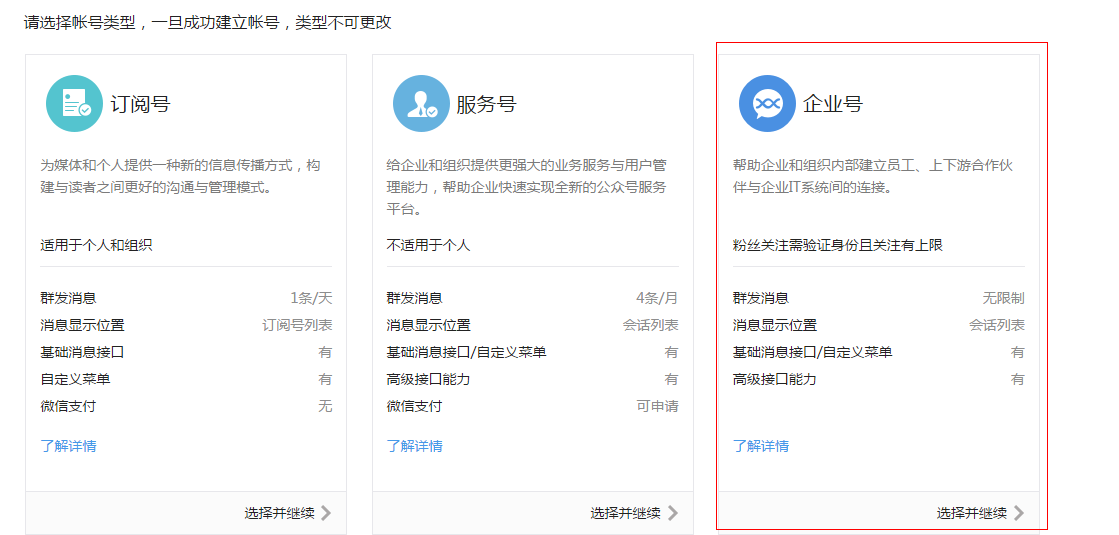Click the 服务号 blue person icon
Viewport: 1119px width, 535px height.
(421, 103)
